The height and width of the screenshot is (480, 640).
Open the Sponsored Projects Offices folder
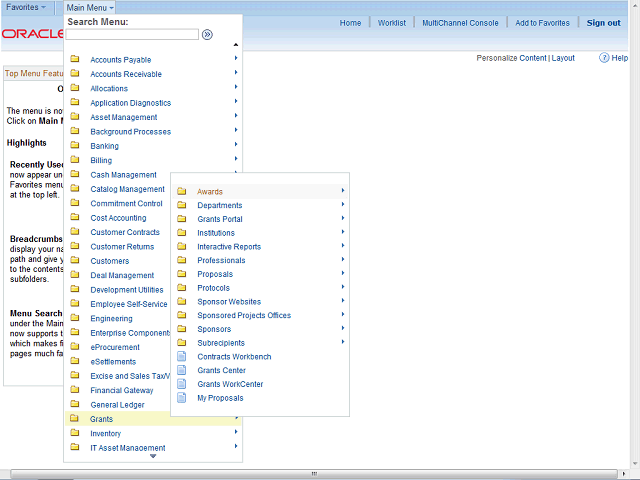pyautogui.click(x=244, y=315)
